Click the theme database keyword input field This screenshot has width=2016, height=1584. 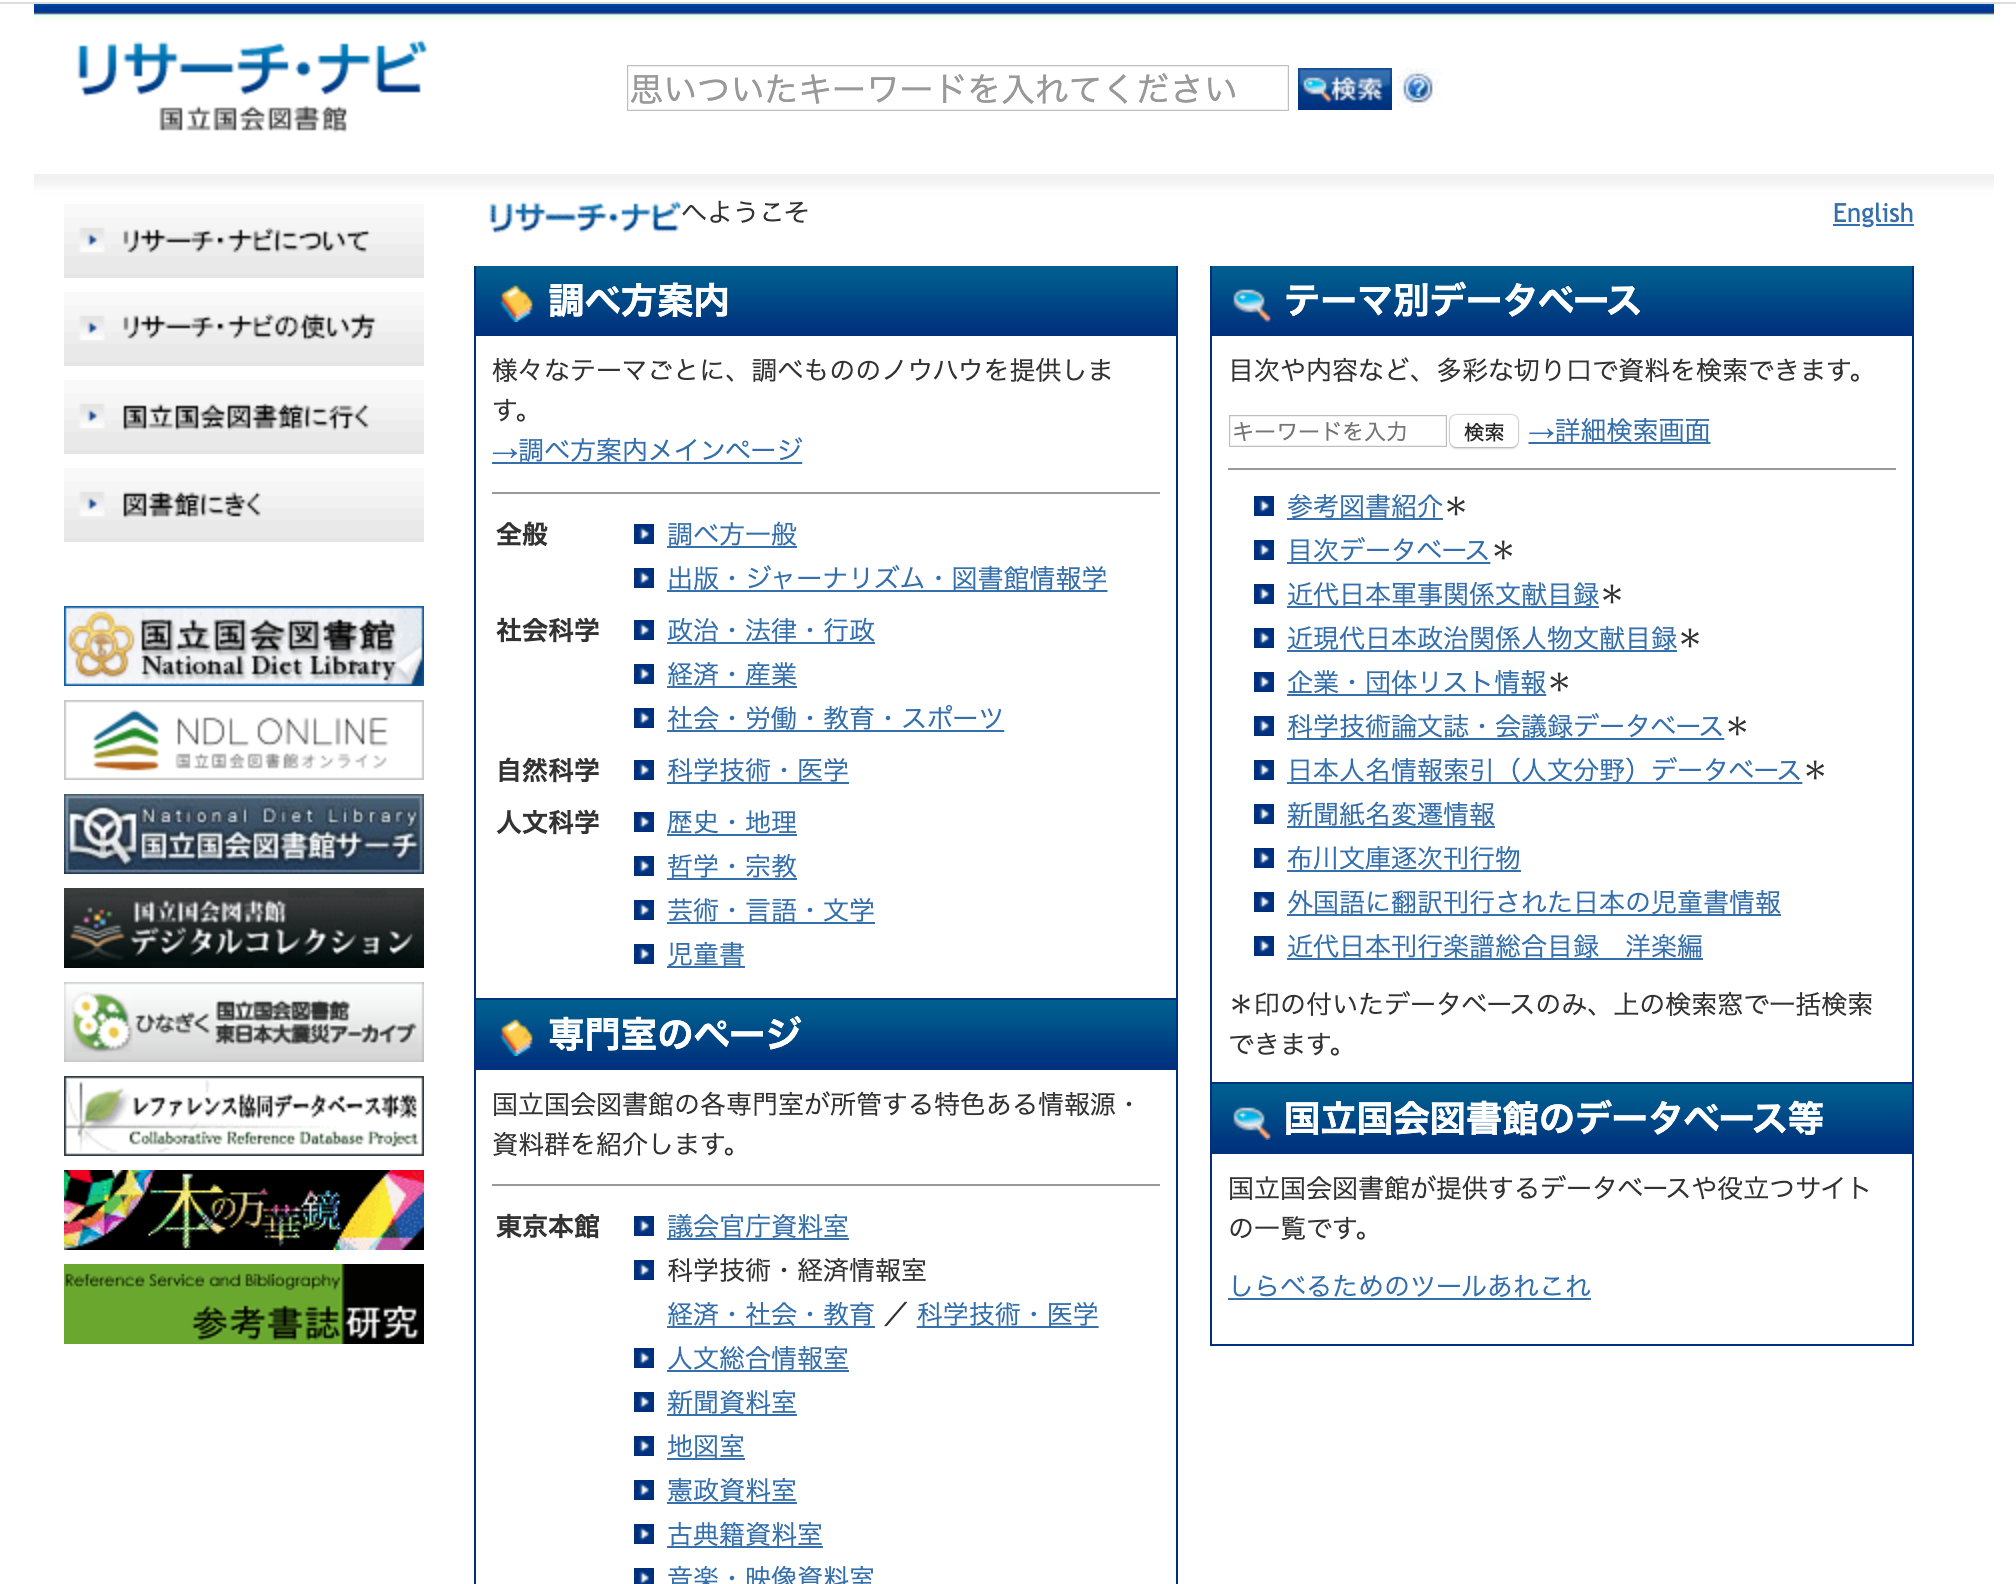point(1337,431)
